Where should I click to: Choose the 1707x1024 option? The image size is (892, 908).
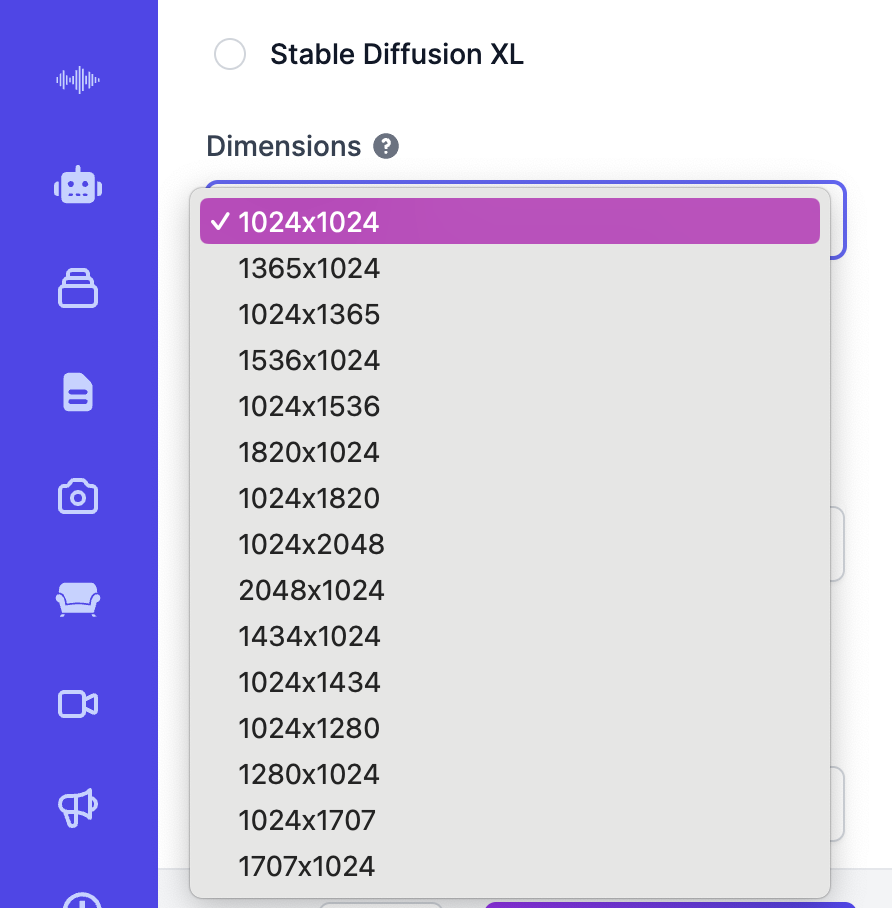306,866
